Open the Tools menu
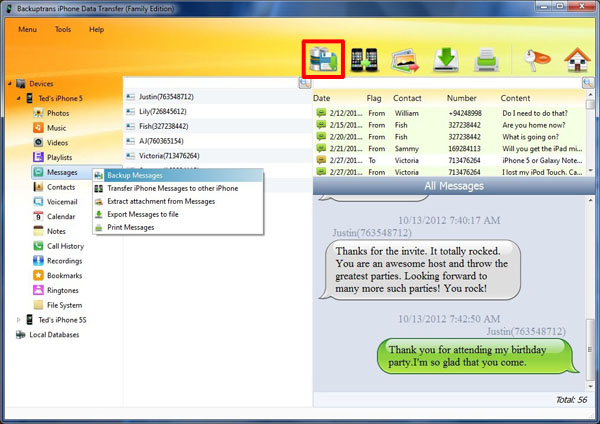Screen dimensions: 600x424 click(x=63, y=29)
